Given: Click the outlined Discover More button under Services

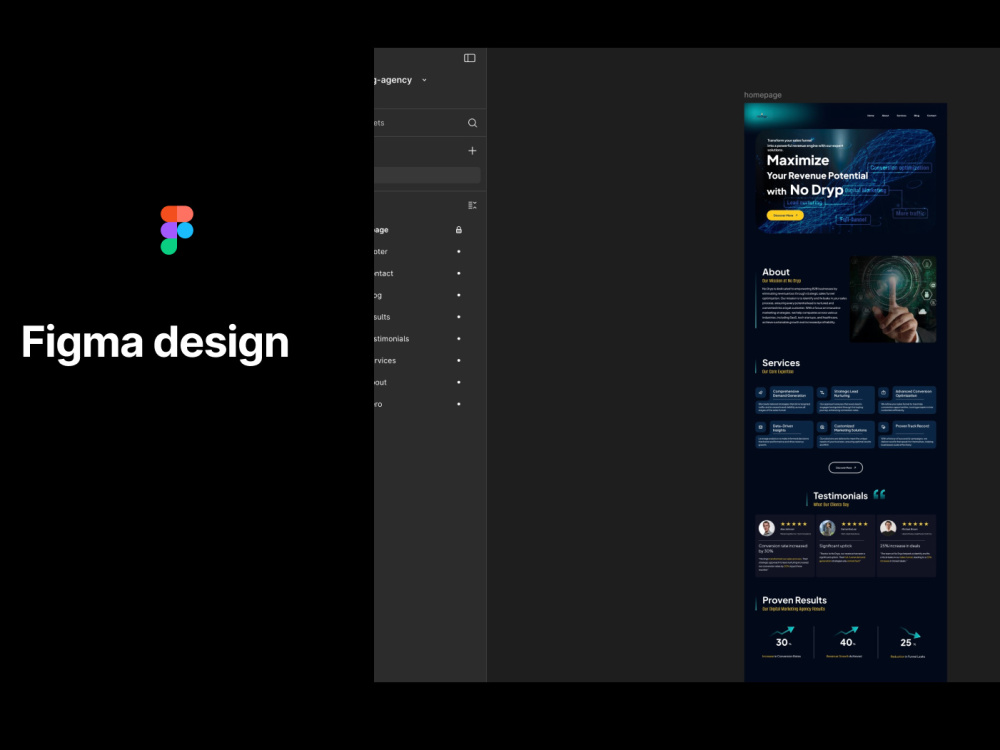Looking at the screenshot, I should point(846,467).
